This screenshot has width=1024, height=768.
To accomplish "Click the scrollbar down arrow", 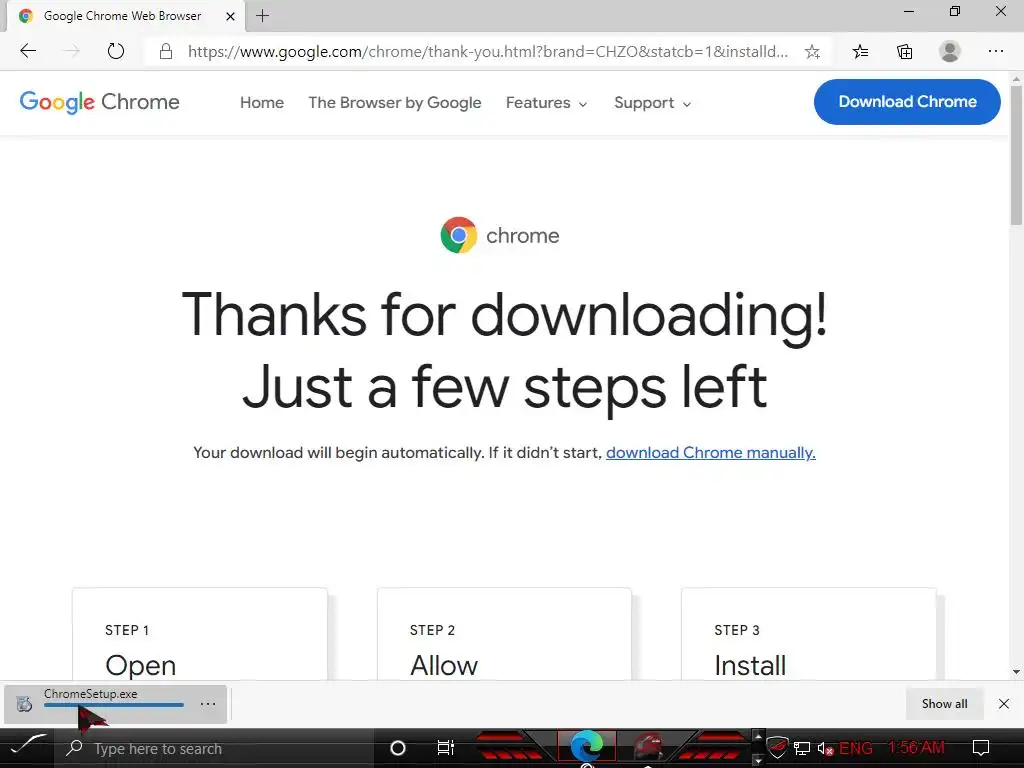I will tap(1016, 671).
